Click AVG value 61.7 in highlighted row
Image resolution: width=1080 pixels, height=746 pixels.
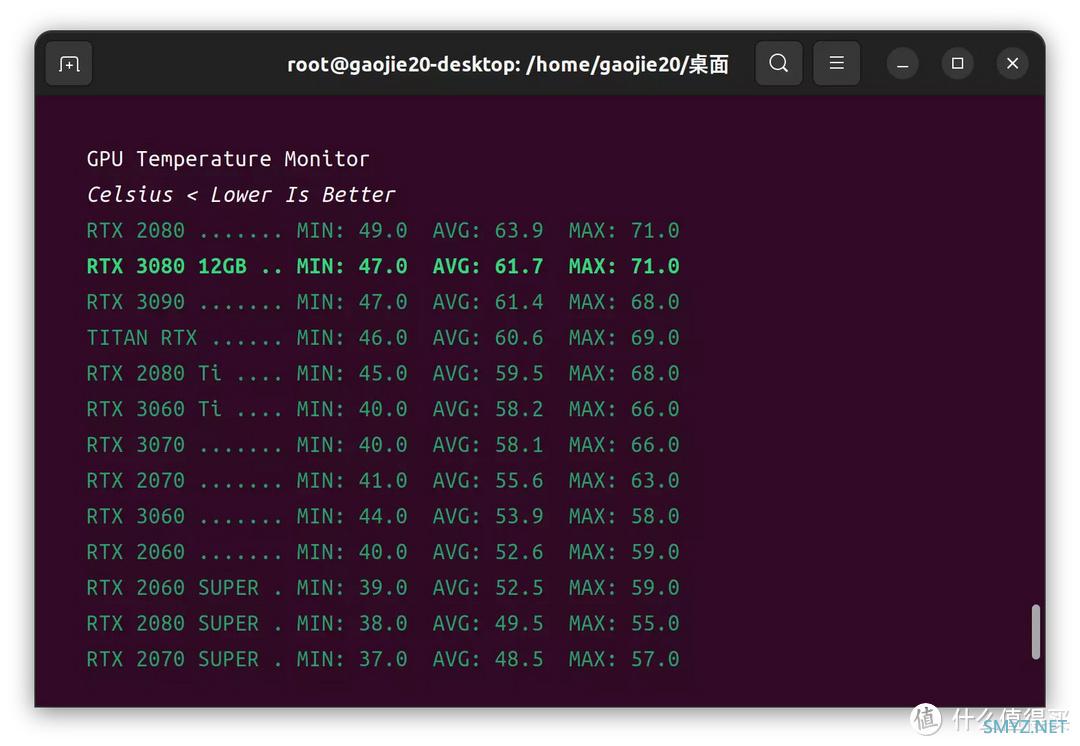[519, 266]
